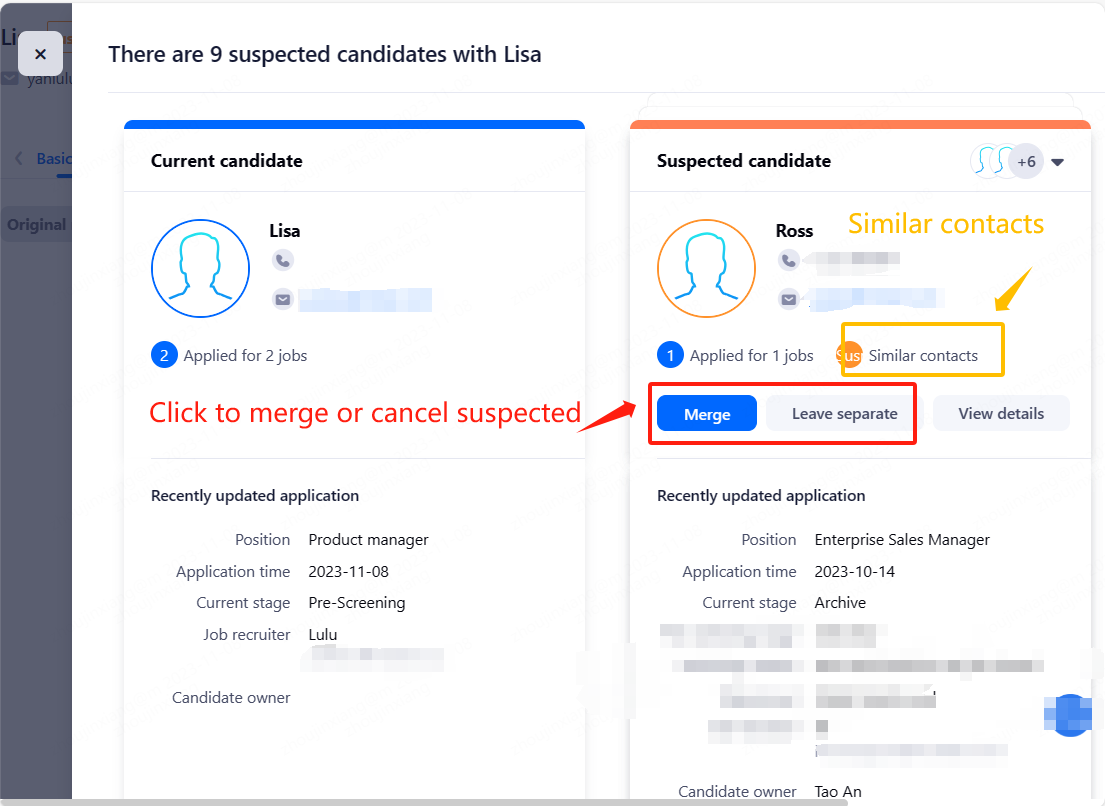
Task: Select the Original tab on left
Action: pos(37,224)
